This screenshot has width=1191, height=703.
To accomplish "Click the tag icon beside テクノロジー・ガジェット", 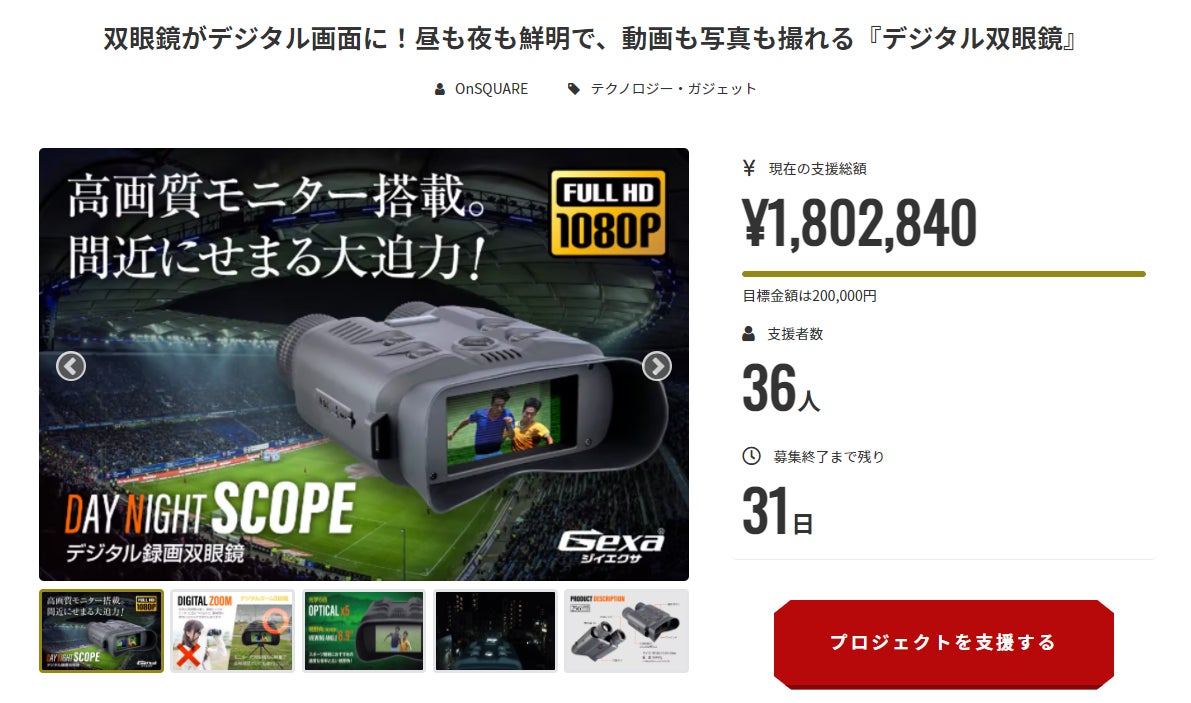I will pyautogui.click(x=573, y=89).
